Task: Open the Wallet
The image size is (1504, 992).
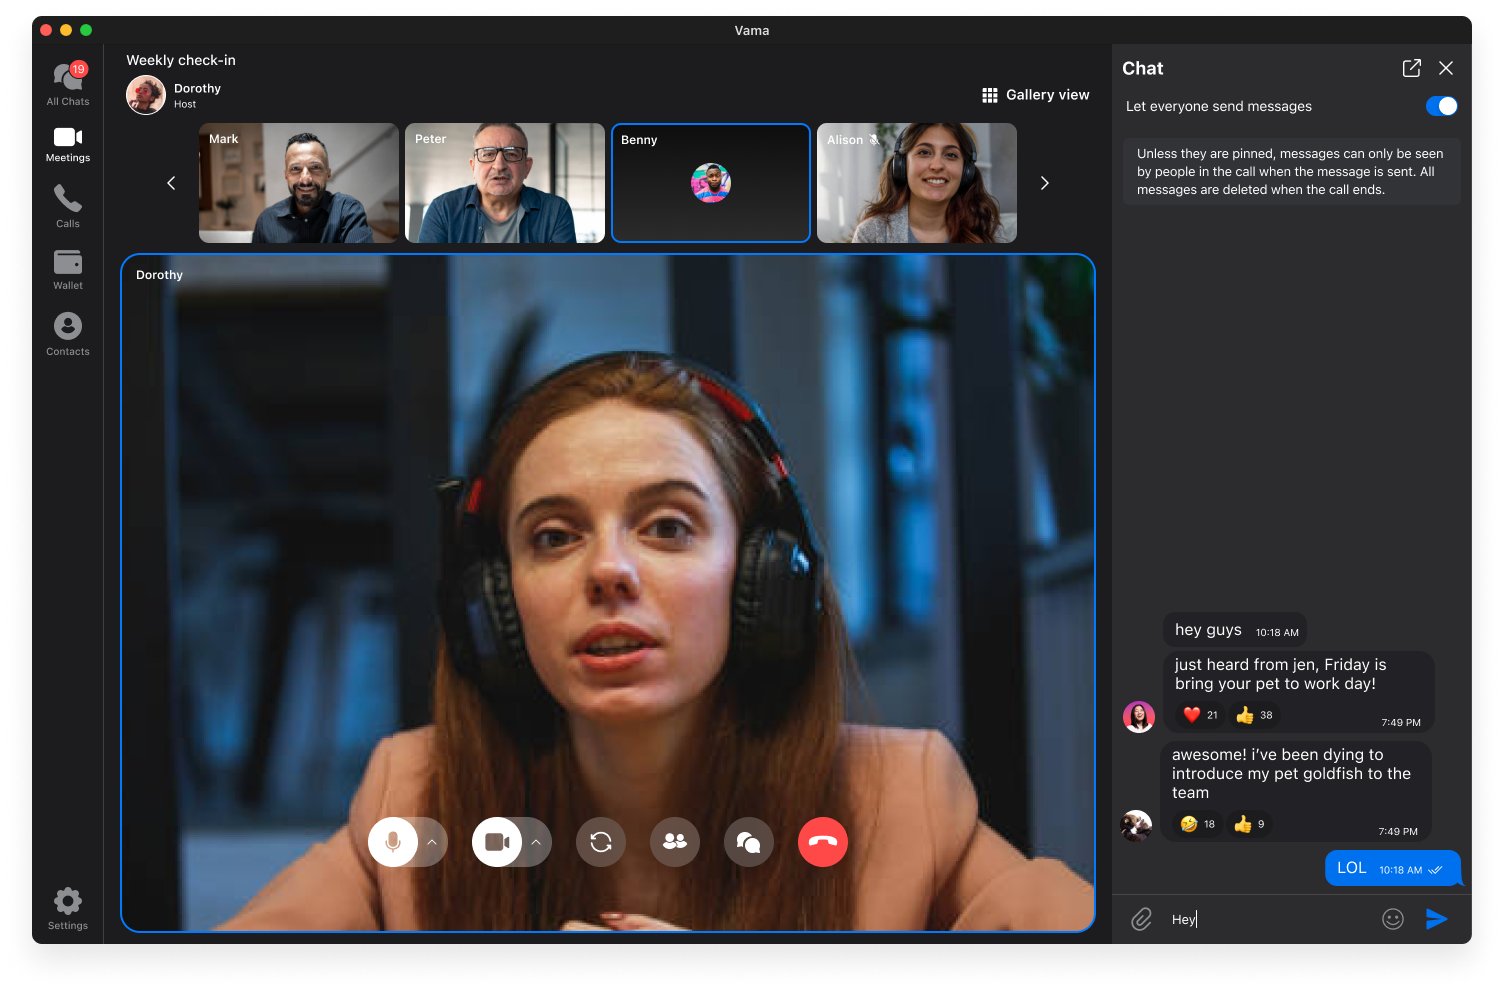Action: pyautogui.click(x=68, y=270)
